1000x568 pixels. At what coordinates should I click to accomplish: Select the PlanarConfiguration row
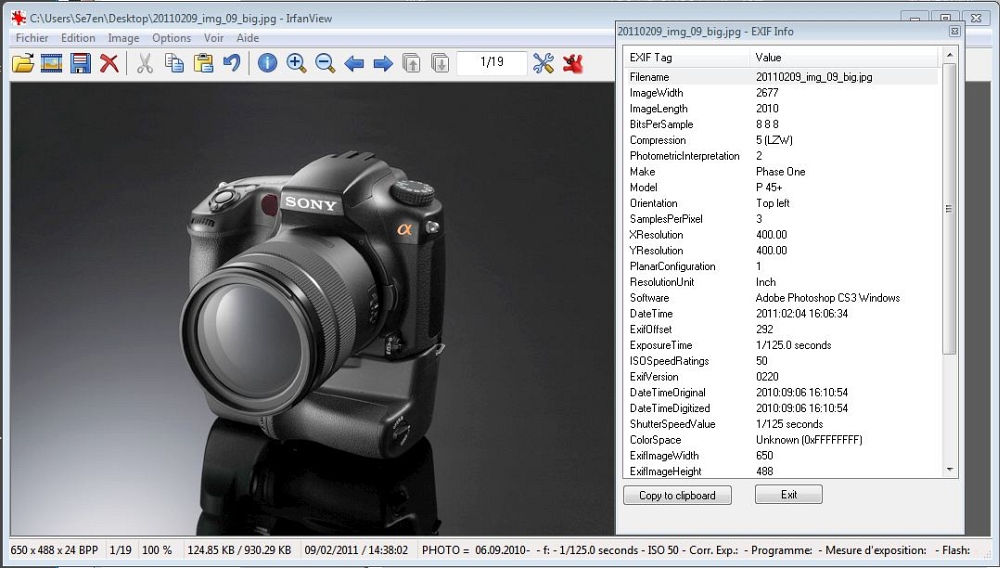(x=781, y=266)
